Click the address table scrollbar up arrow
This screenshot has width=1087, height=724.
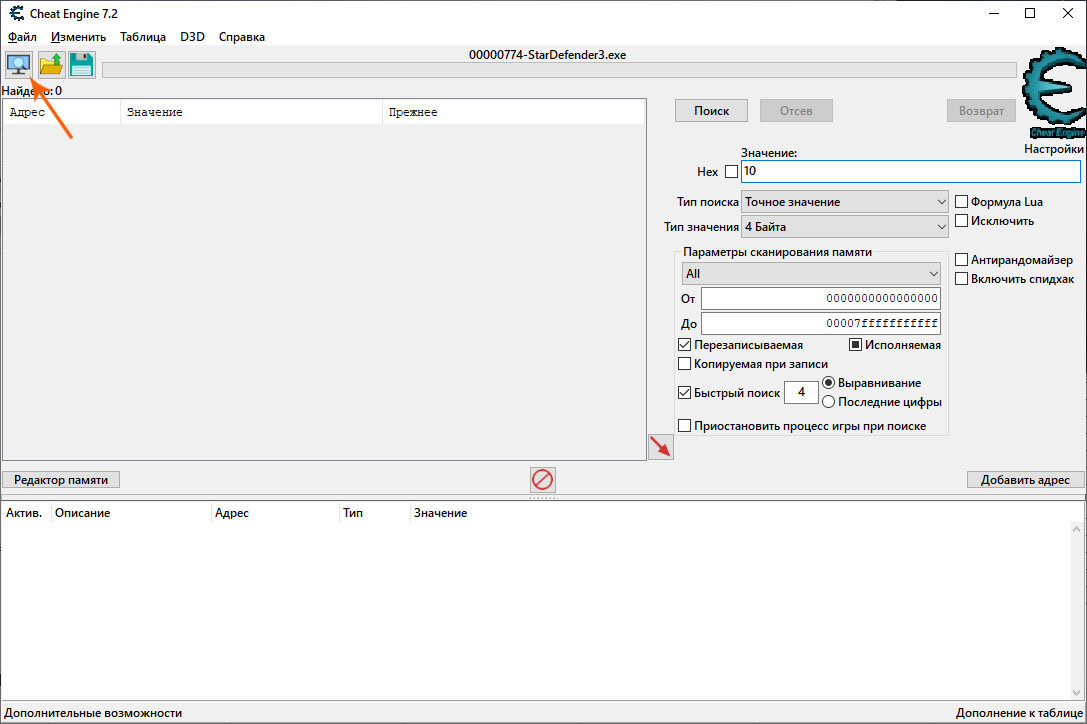click(x=1077, y=529)
